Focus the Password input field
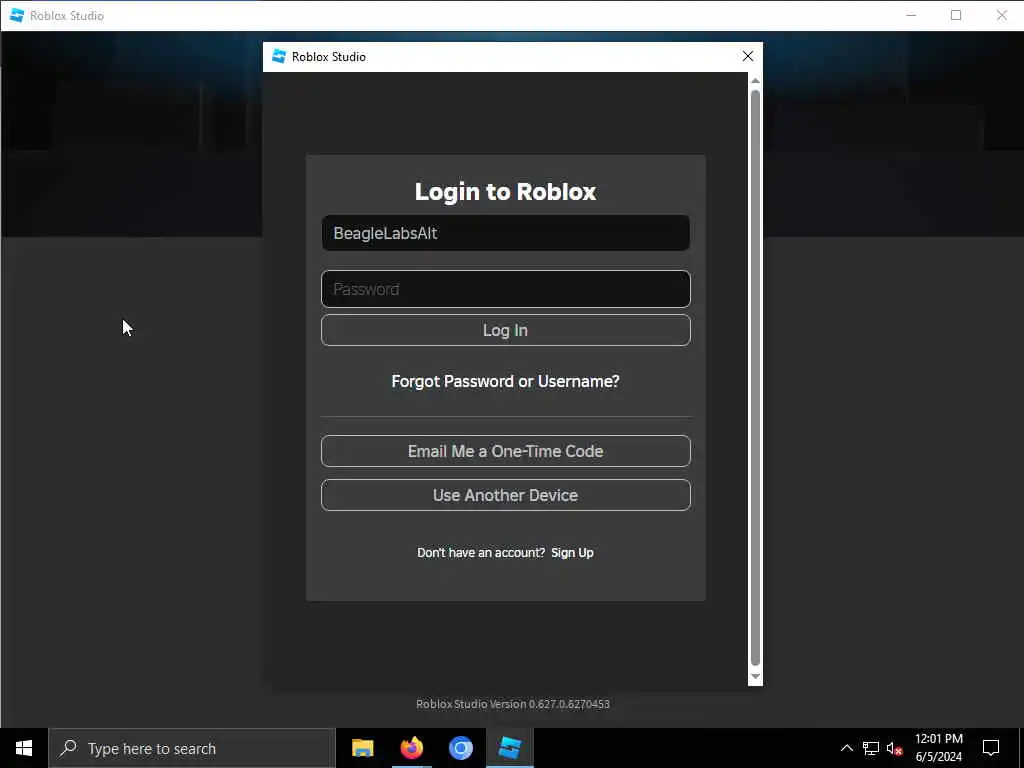This screenshot has height=768, width=1024. (505, 289)
